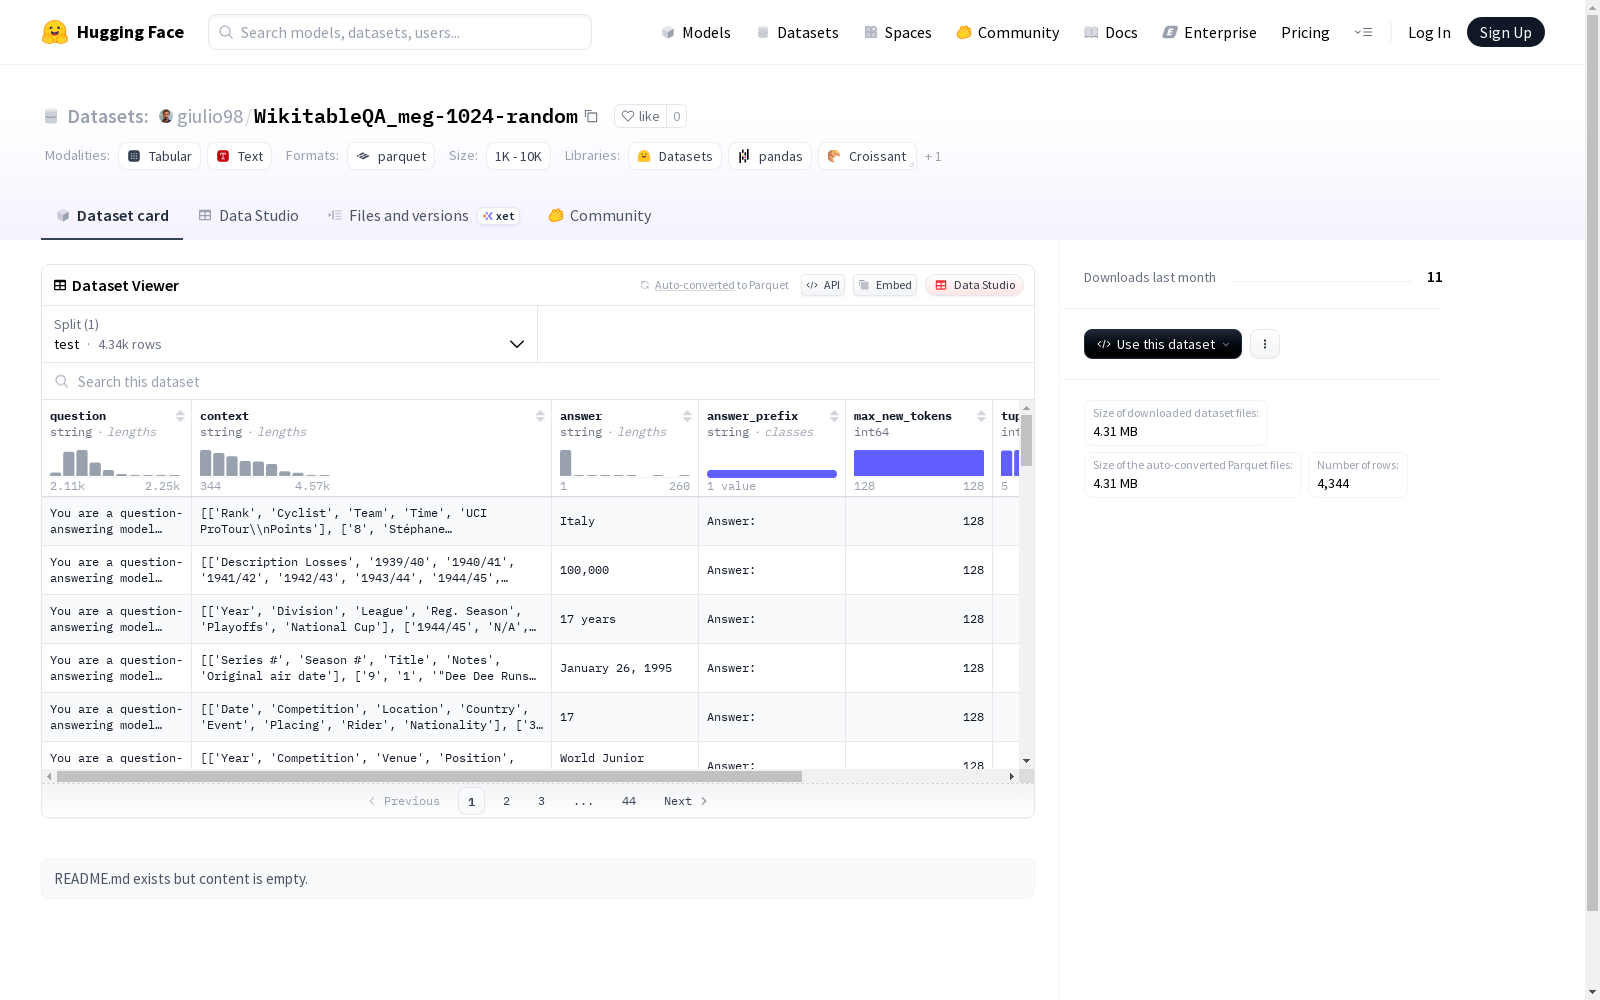Click the Log In link
The height and width of the screenshot is (1000, 1600).
1429,32
